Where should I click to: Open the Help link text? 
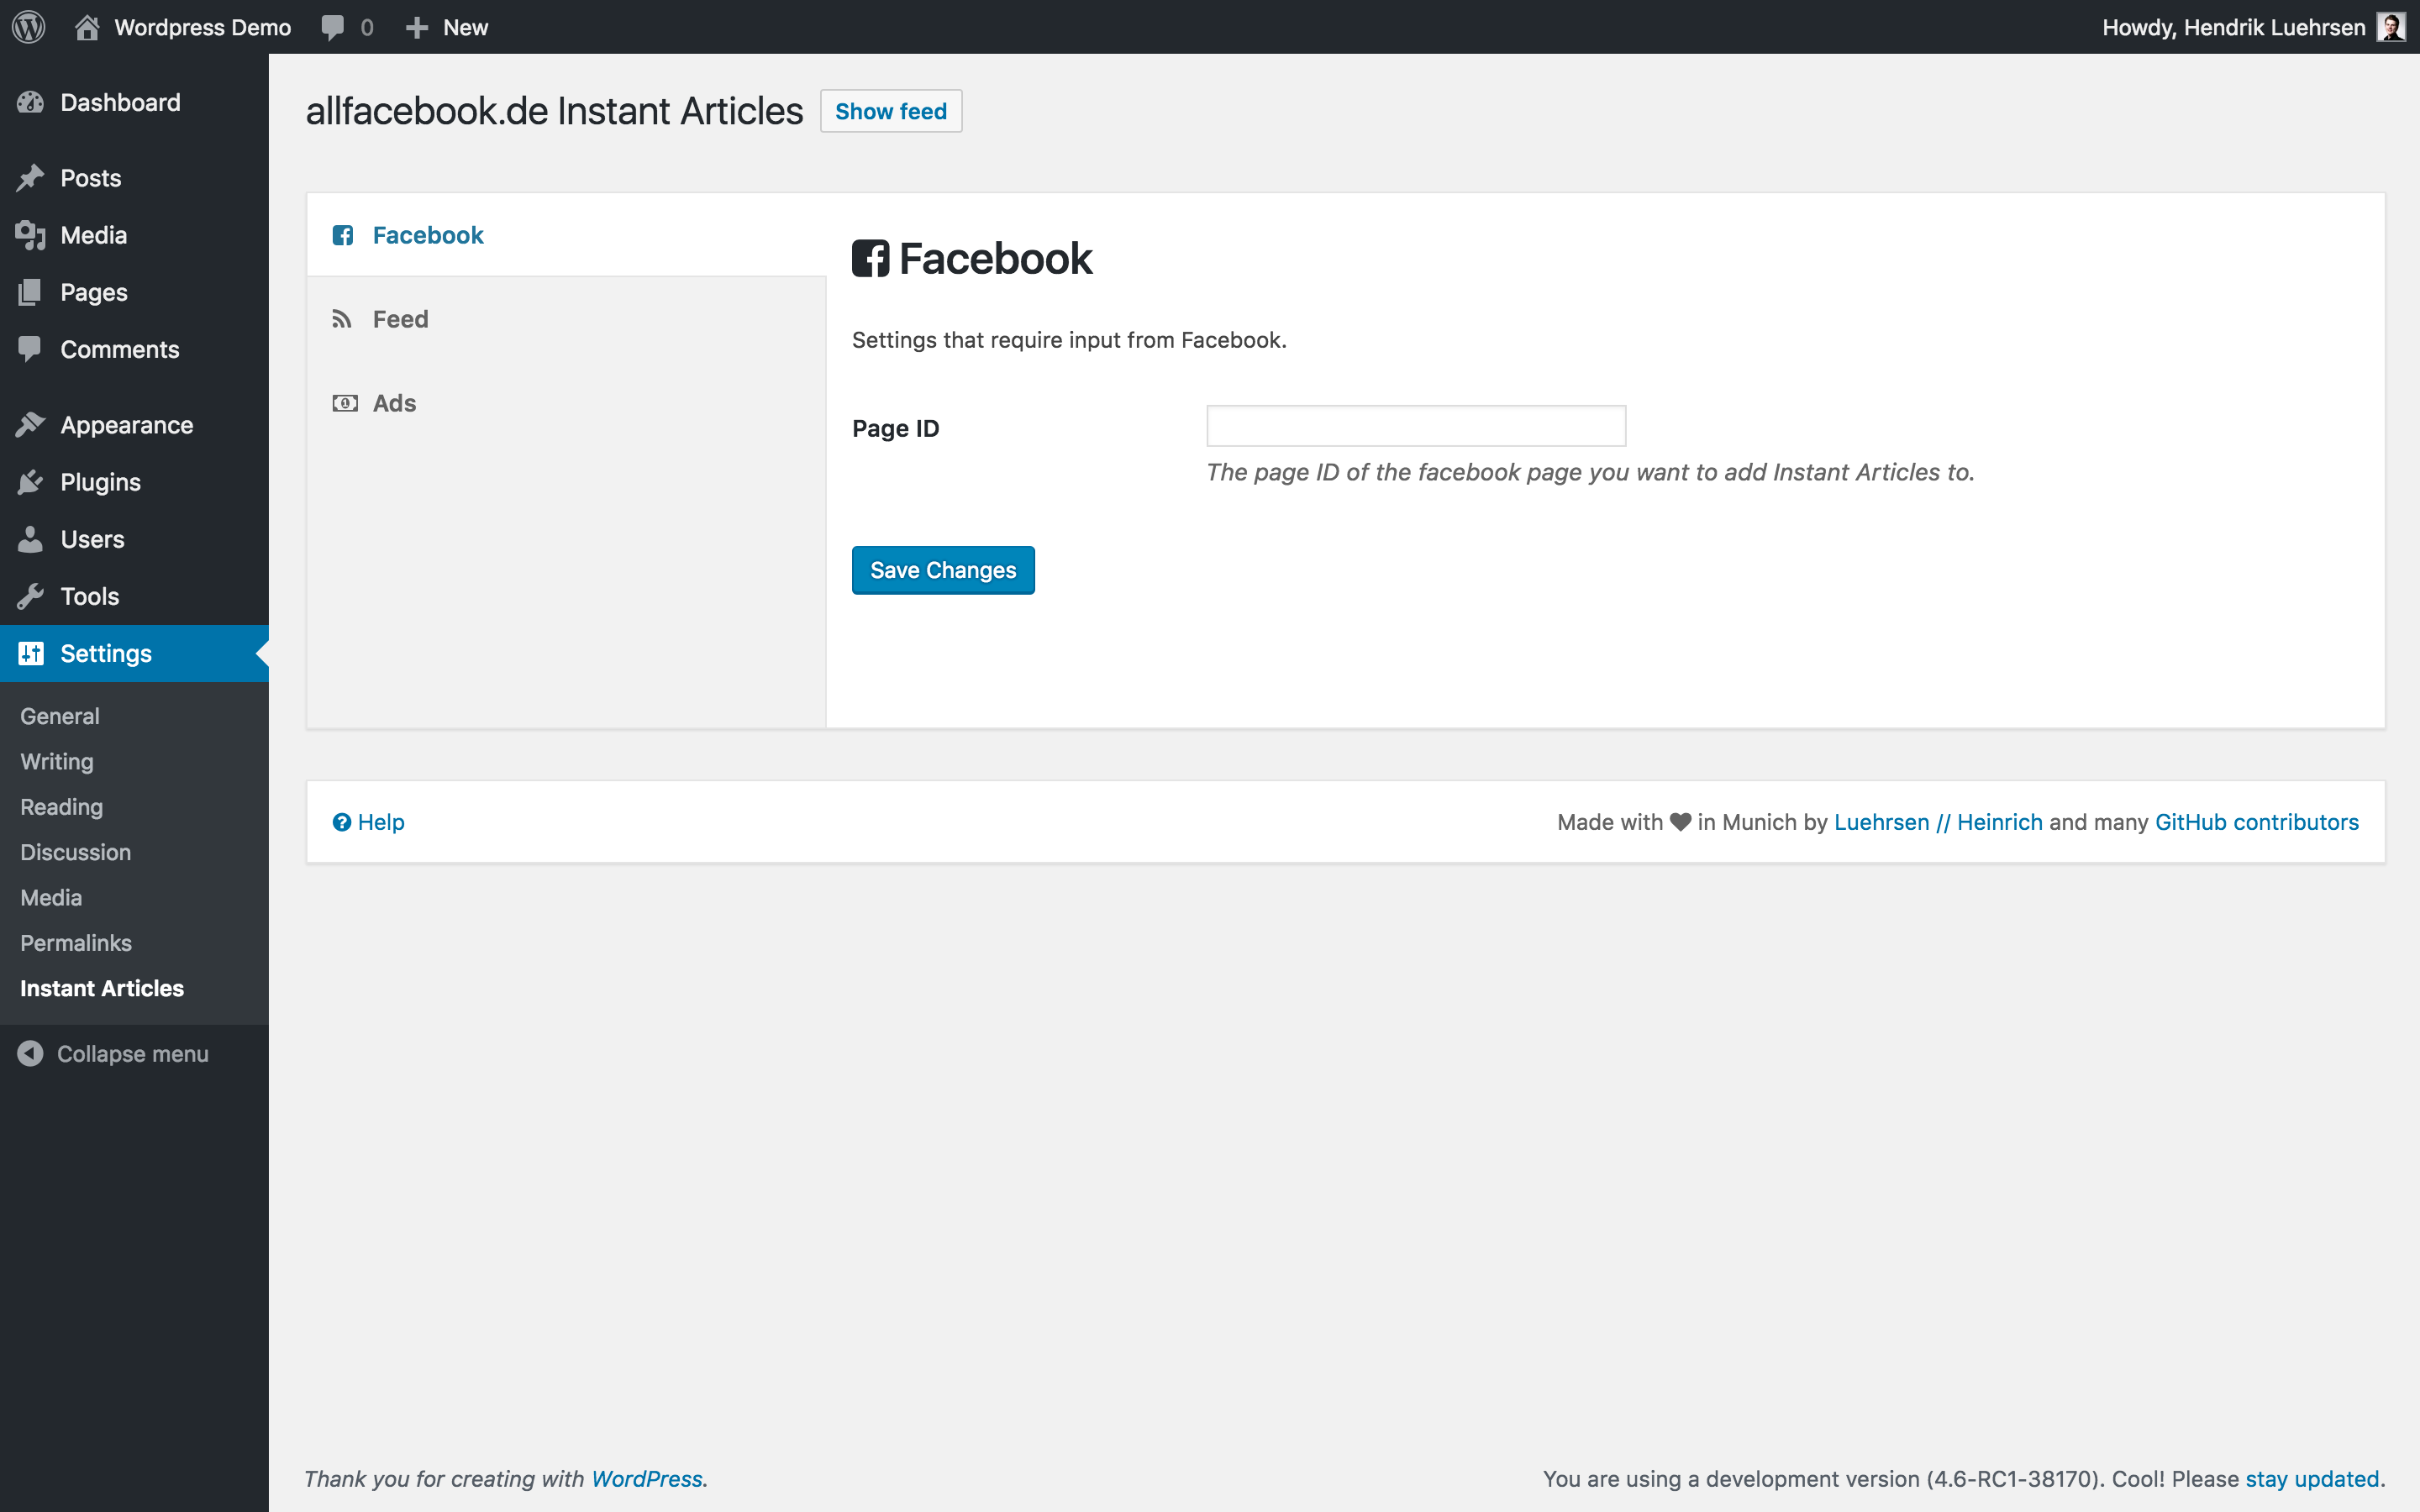coord(381,822)
